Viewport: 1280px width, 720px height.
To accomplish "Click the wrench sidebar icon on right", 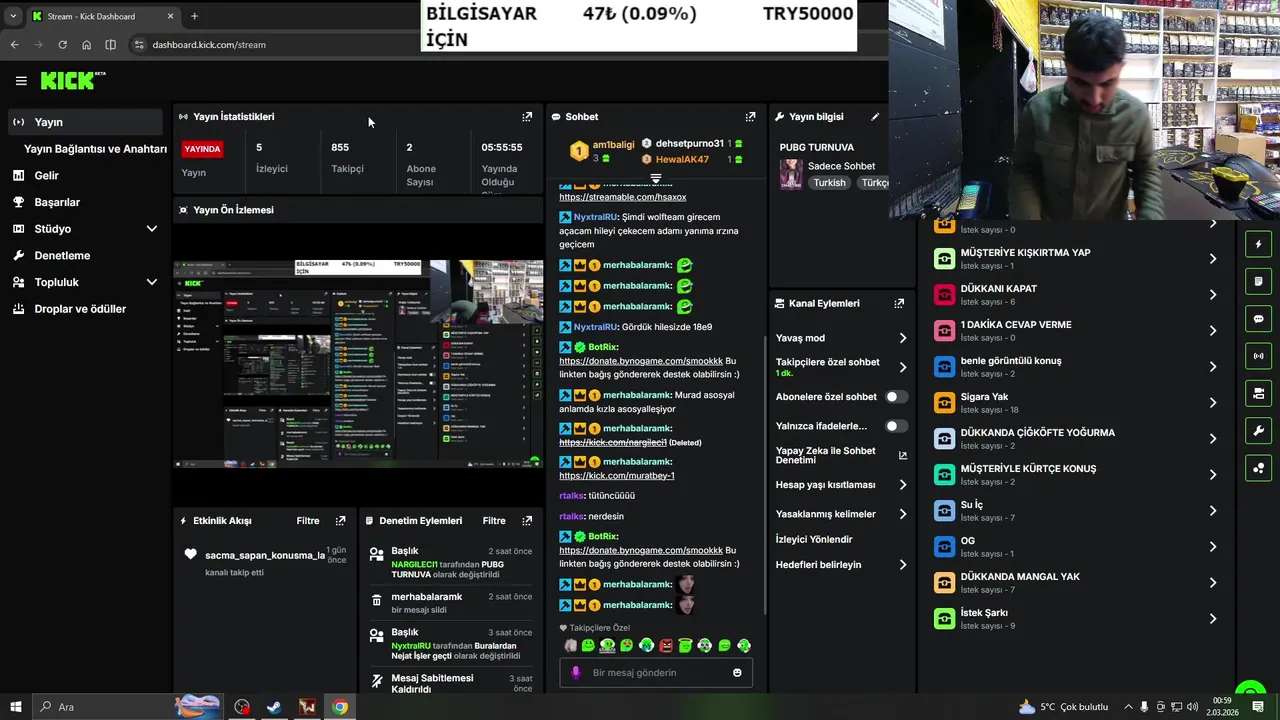I will [1259, 431].
